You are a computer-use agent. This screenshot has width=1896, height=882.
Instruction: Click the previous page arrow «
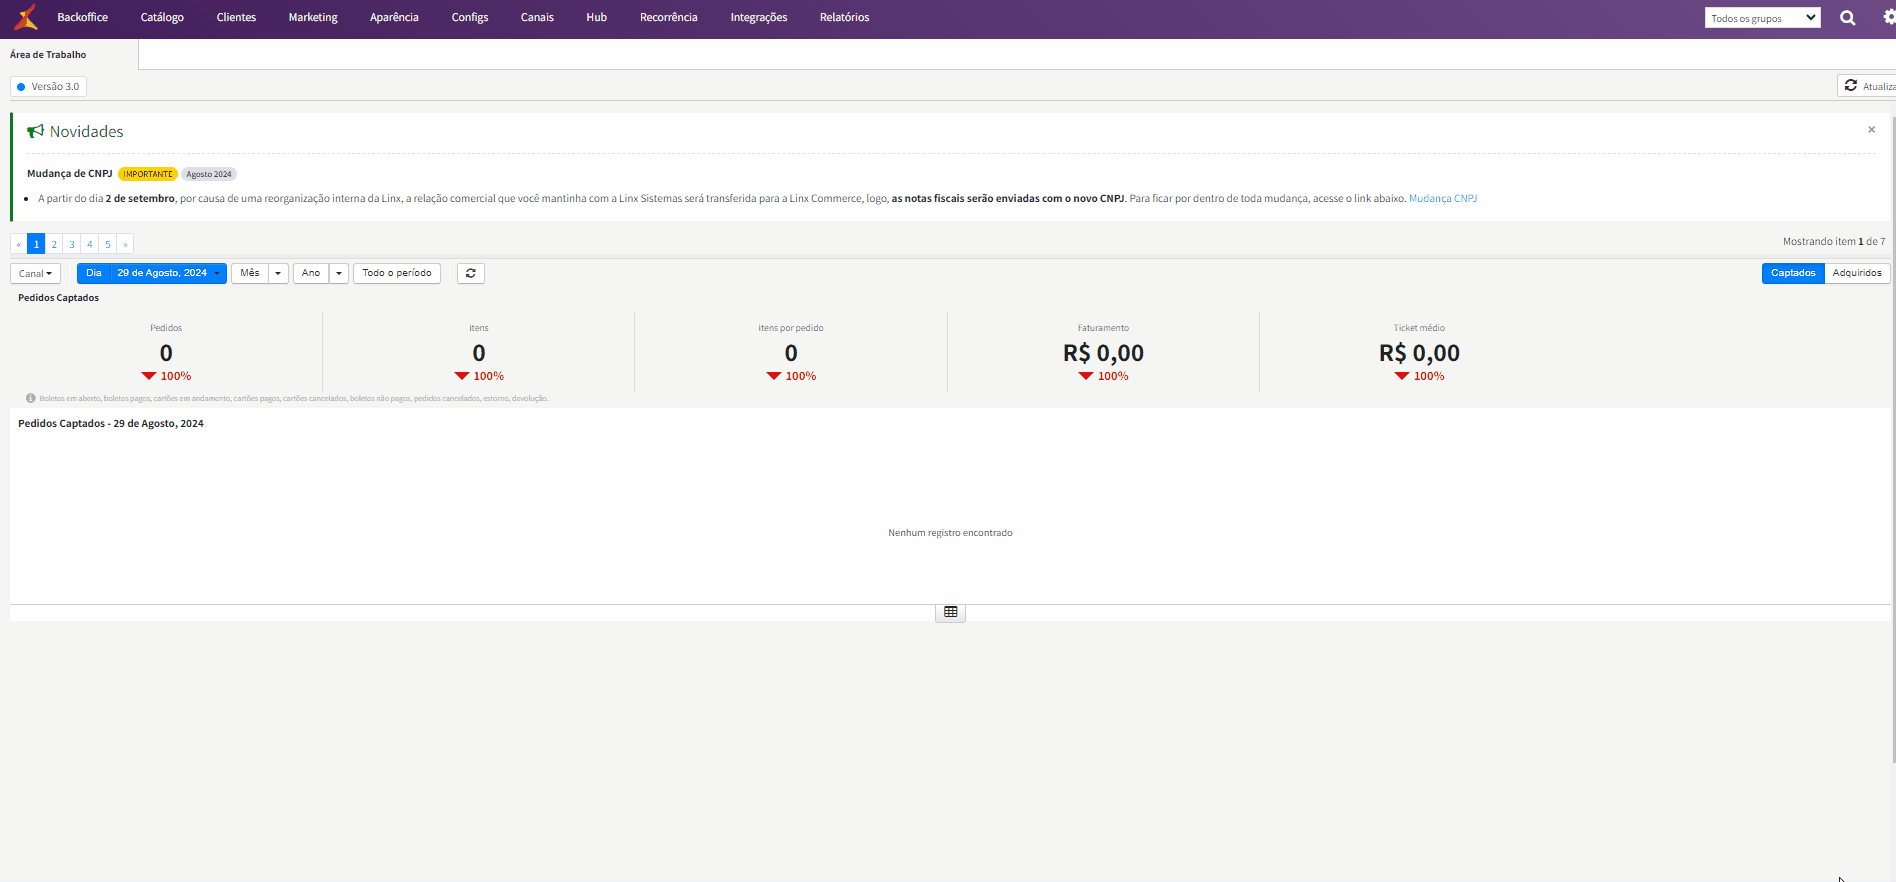(19, 244)
